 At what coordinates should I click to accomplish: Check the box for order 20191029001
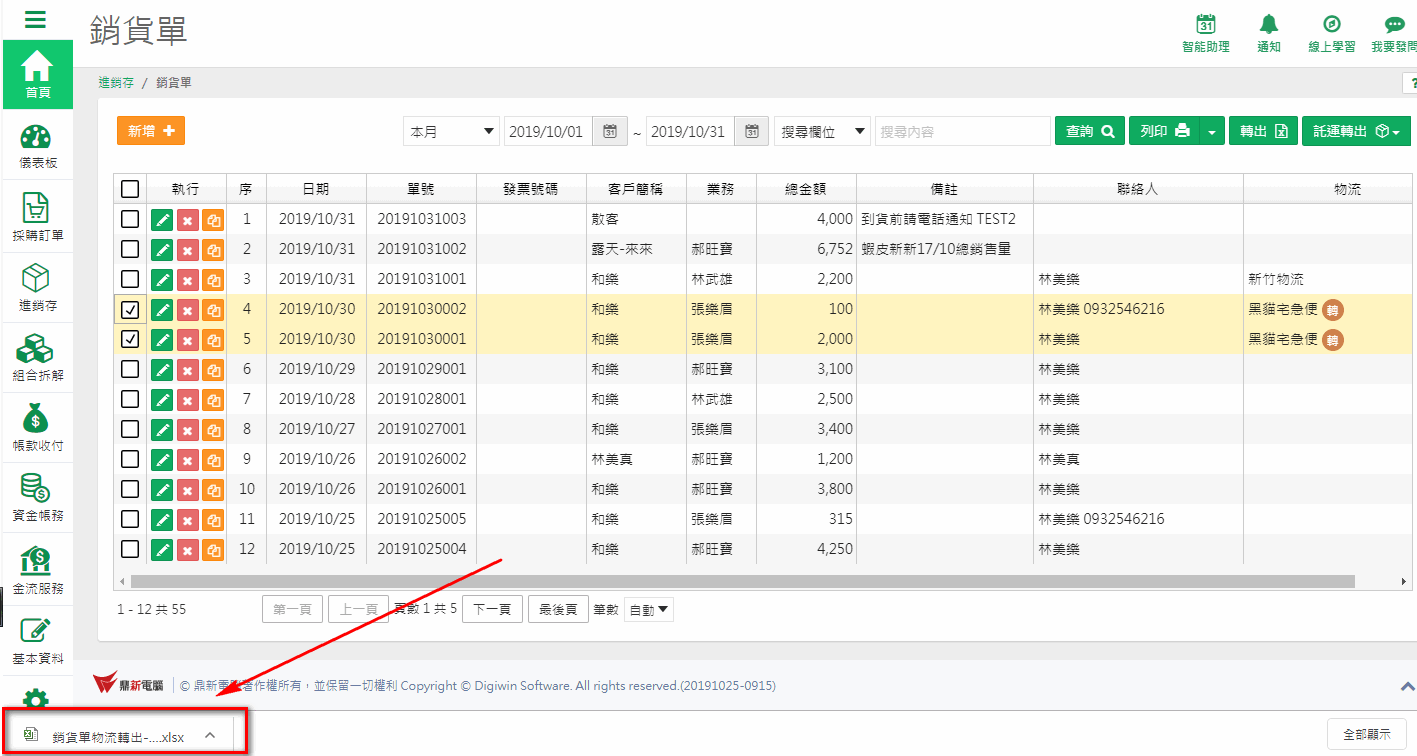130,369
